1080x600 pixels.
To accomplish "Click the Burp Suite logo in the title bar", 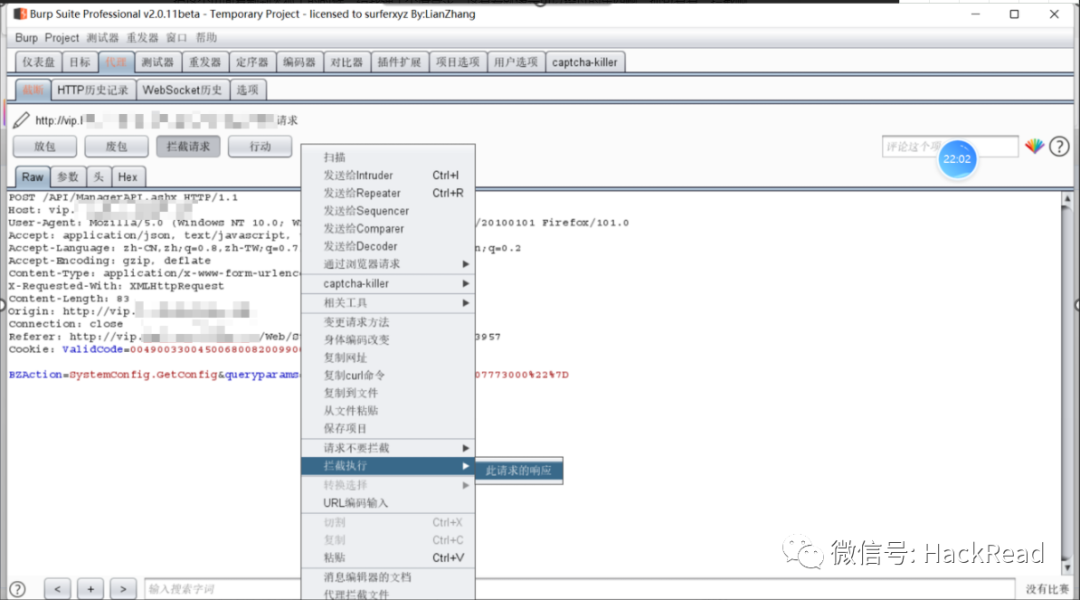I will point(20,14).
